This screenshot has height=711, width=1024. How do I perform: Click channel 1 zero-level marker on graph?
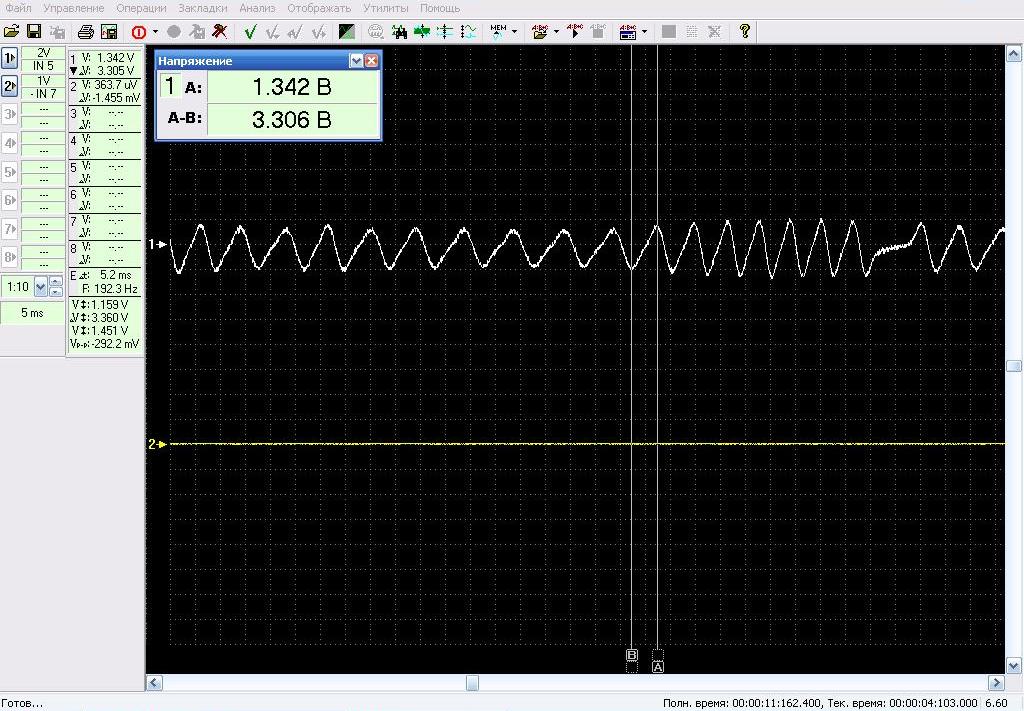click(157, 244)
